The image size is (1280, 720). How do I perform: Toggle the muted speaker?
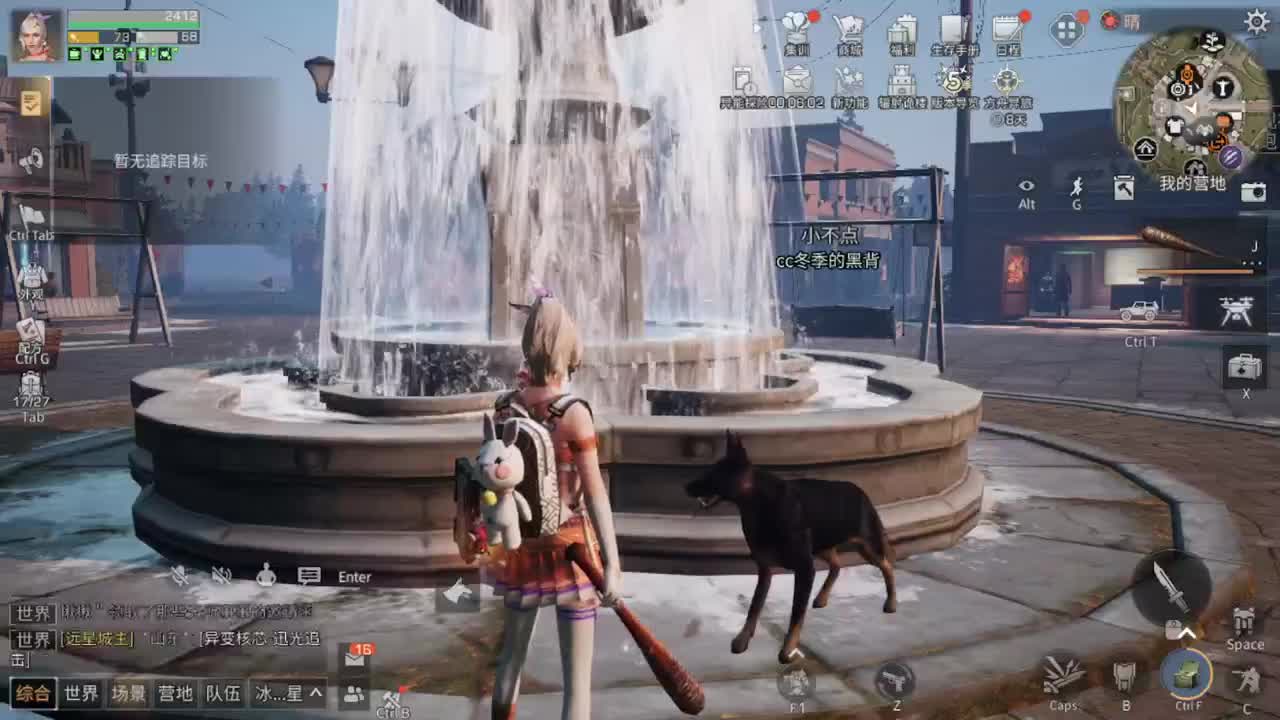tap(222, 575)
